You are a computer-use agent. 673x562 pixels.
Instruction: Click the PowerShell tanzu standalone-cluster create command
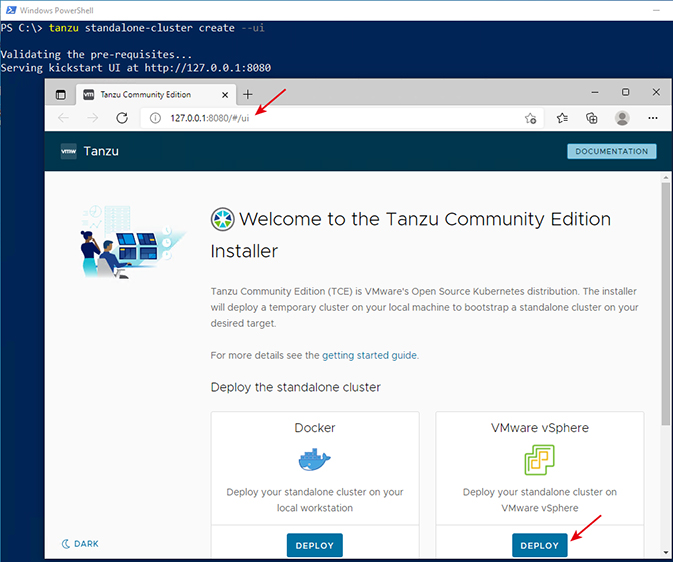pyautogui.click(x=156, y=28)
